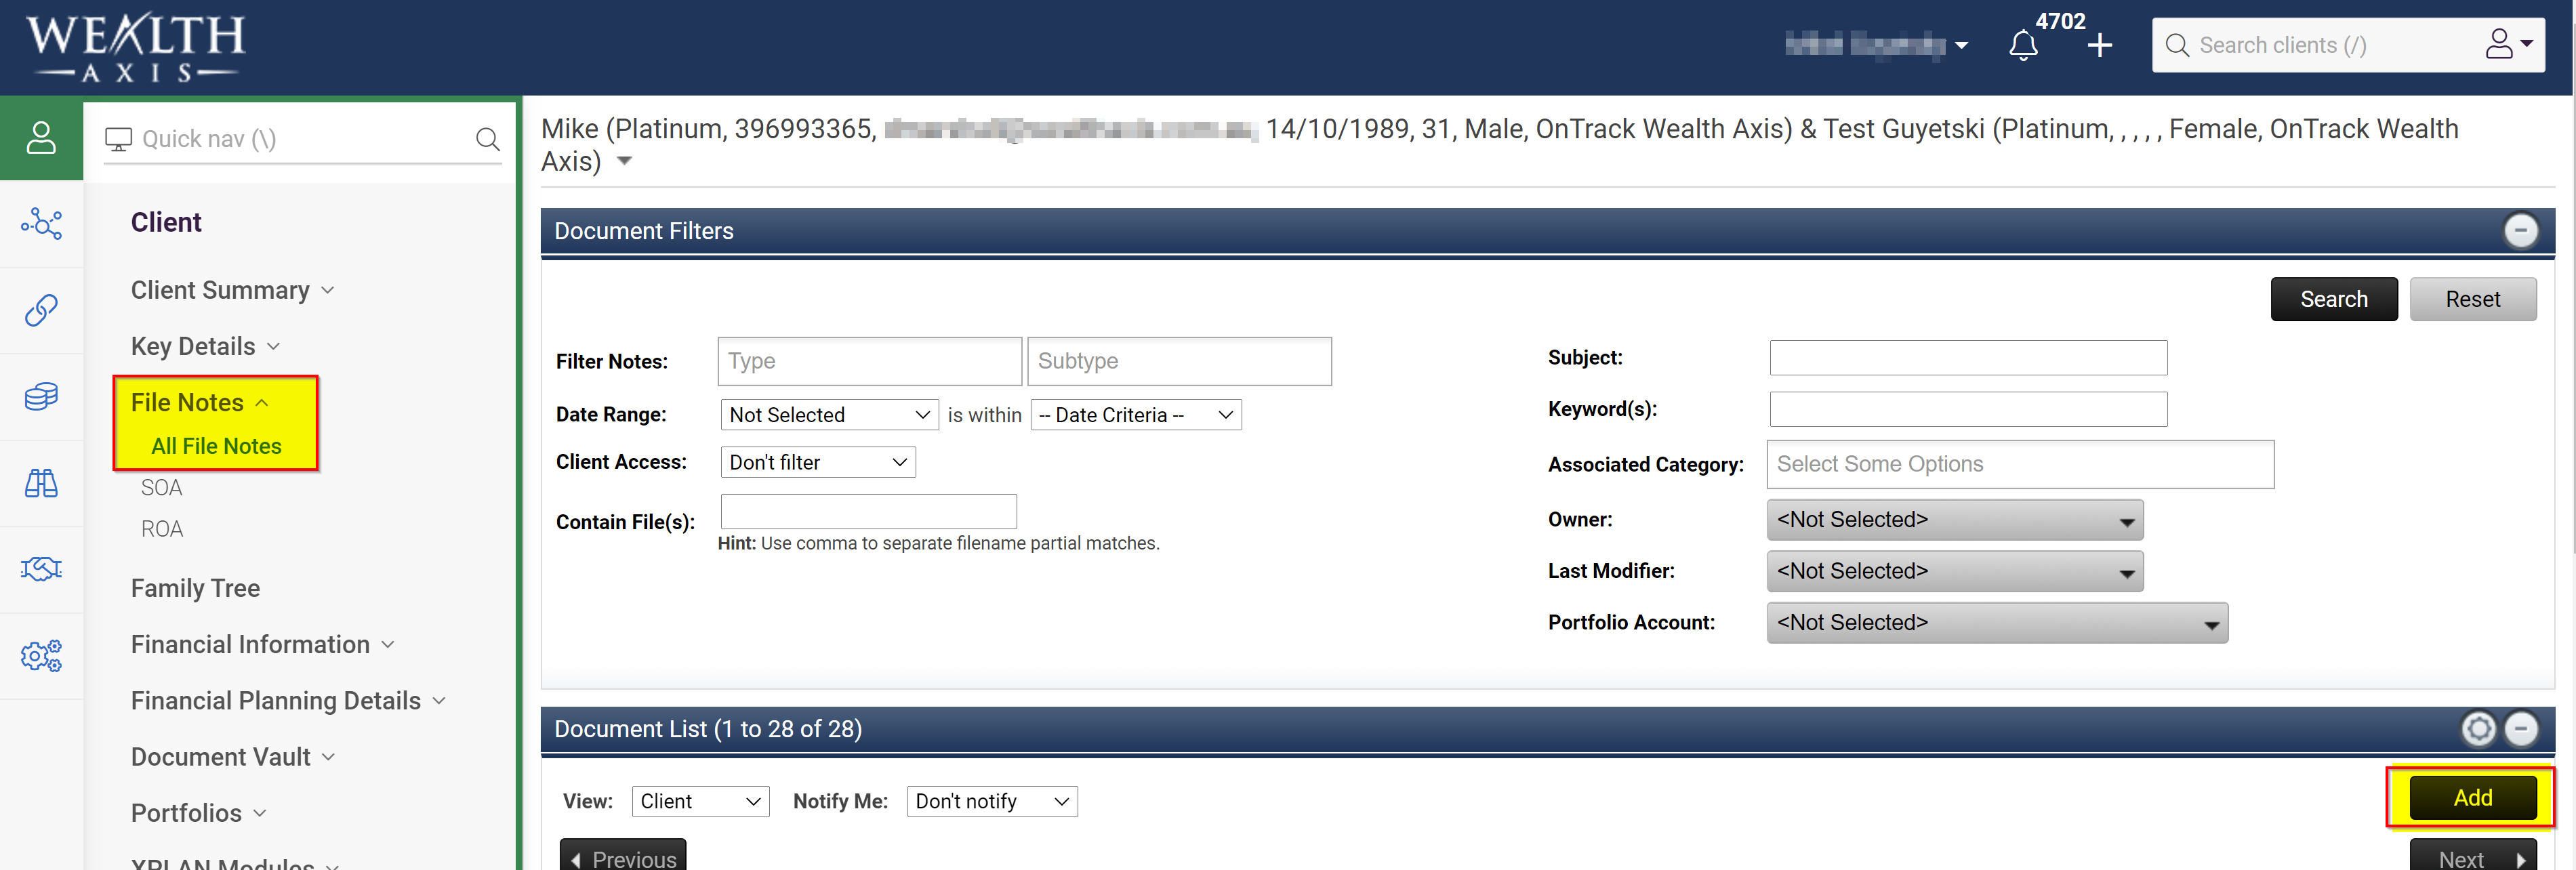Open Document List settings gear icon
This screenshot has height=870, width=2576.
coord(2478,729)
